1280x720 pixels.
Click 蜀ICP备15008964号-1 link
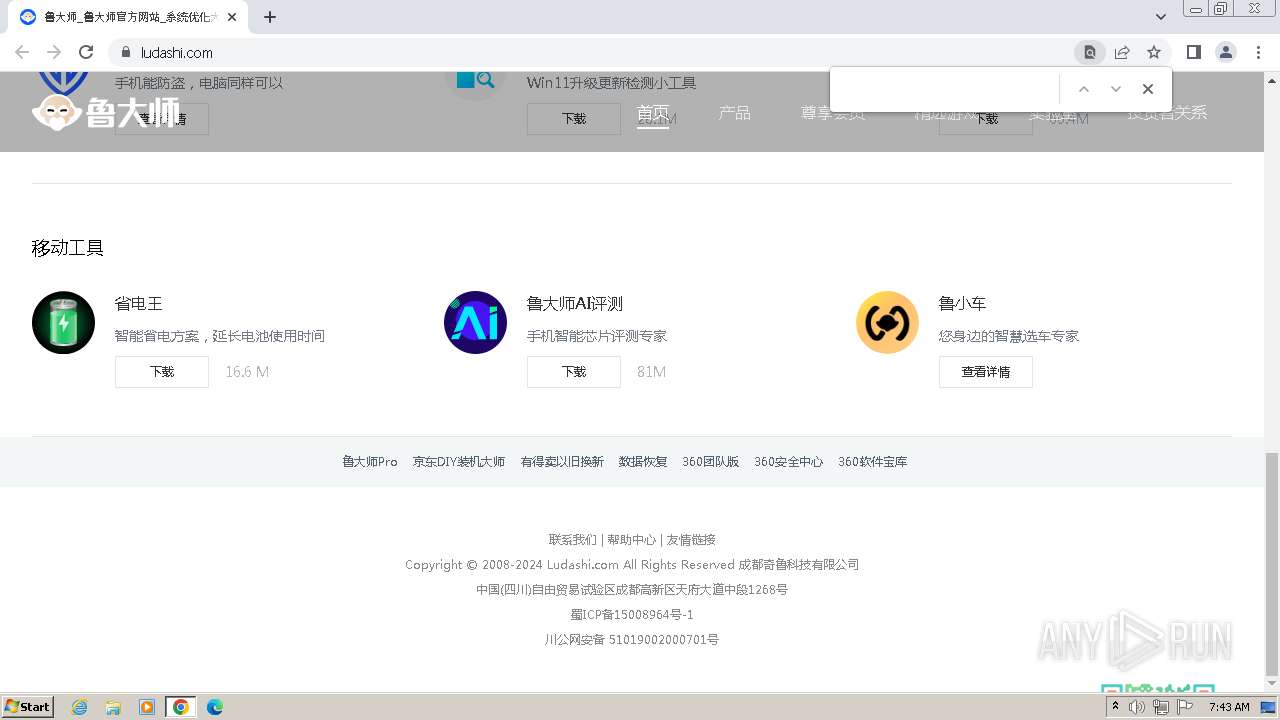(632, 615)
